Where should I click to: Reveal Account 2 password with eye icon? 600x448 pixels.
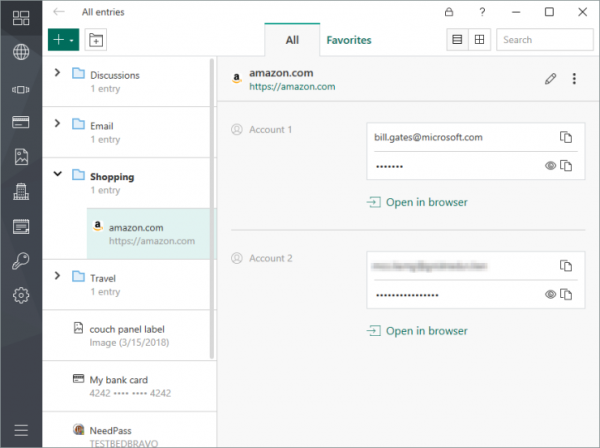[x=550, y=294]
